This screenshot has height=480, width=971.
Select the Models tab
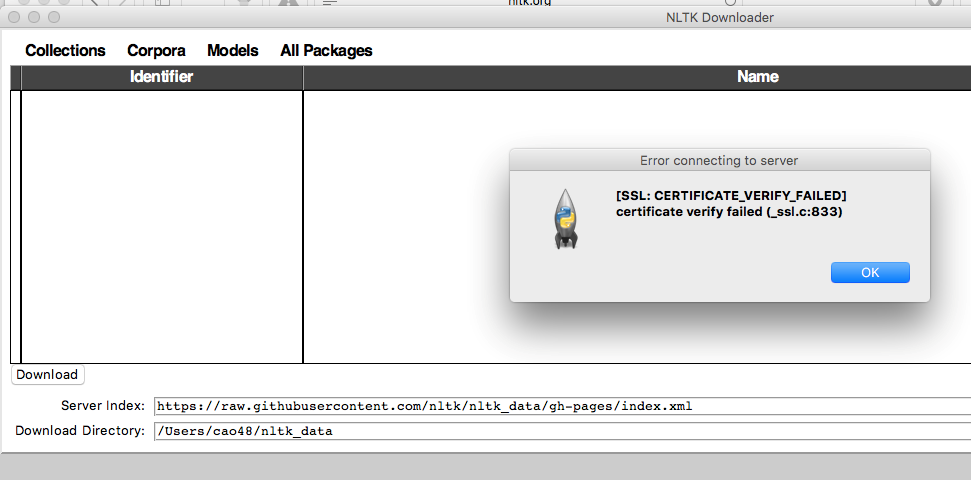point(232,50)
